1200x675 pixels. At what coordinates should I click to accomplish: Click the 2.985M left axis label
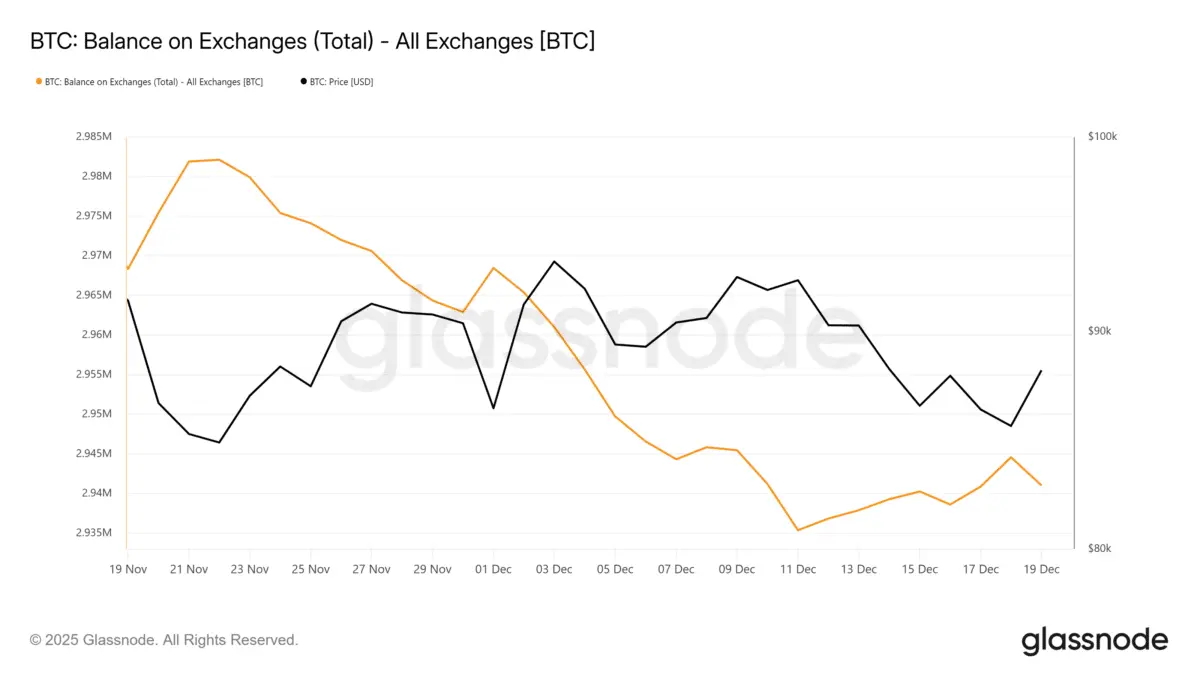pos(94,137)
